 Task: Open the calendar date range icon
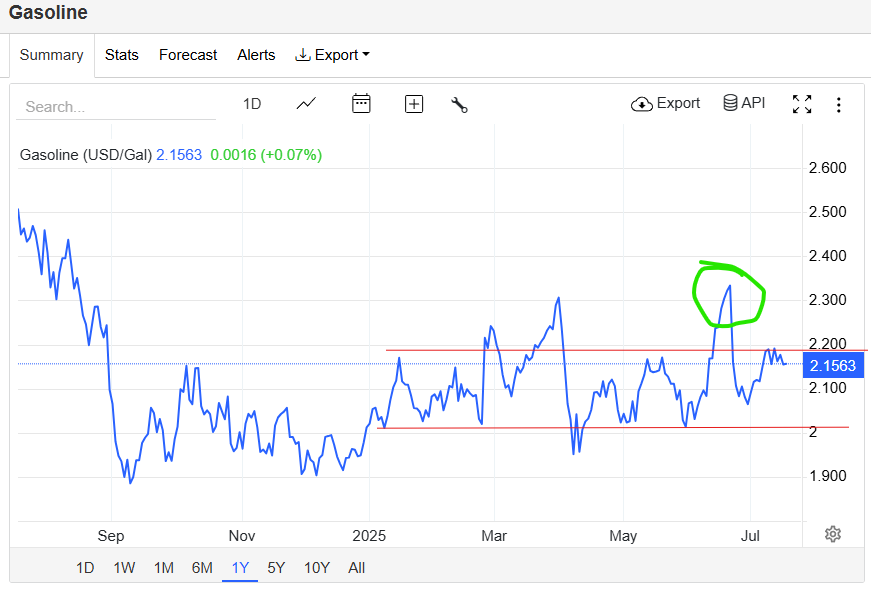(361, 103)
